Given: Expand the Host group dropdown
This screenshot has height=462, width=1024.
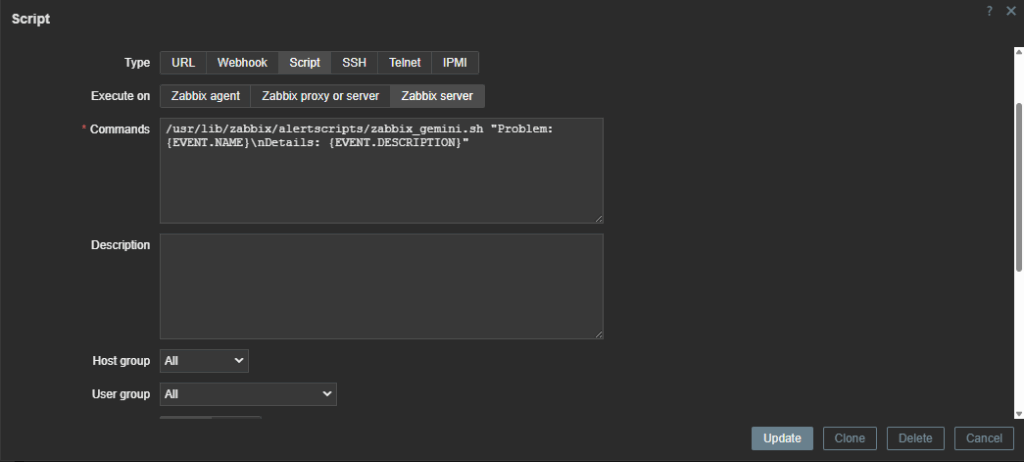Looking at the screenshot, I should click(204, 360).
